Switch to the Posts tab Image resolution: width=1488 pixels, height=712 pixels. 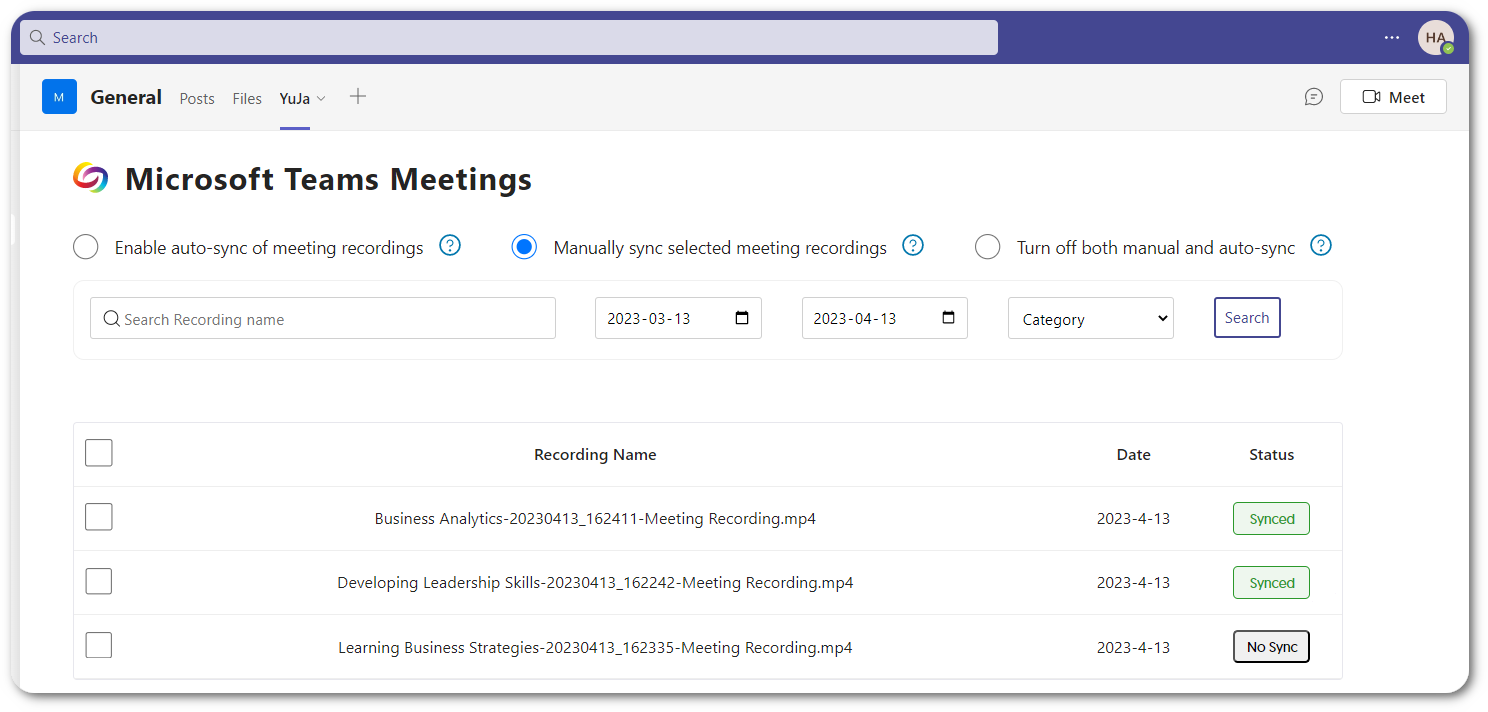coord(197,98)
